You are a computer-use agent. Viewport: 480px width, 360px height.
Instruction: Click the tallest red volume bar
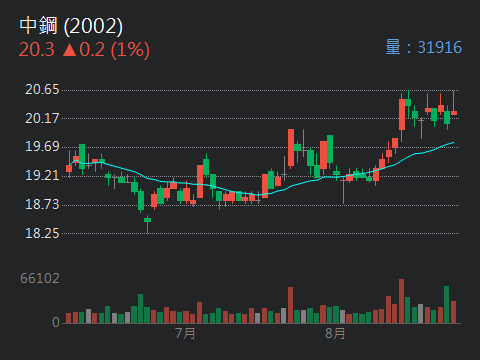(x=401, y=301)
